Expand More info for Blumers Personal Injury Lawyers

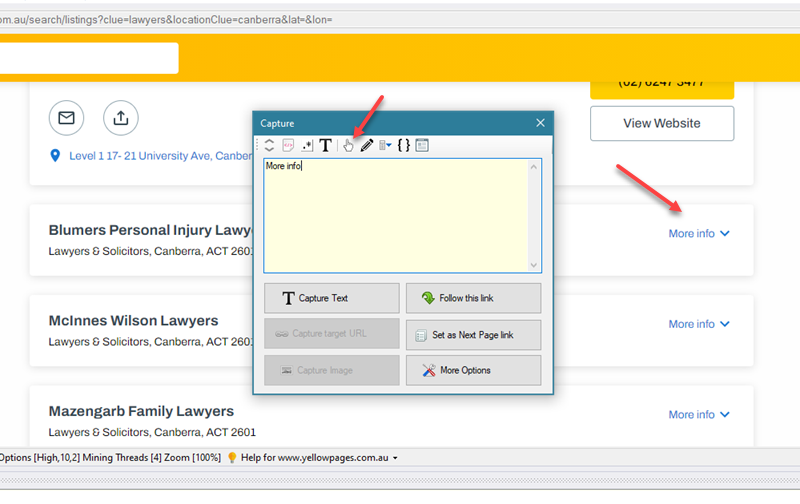point(699,233)
